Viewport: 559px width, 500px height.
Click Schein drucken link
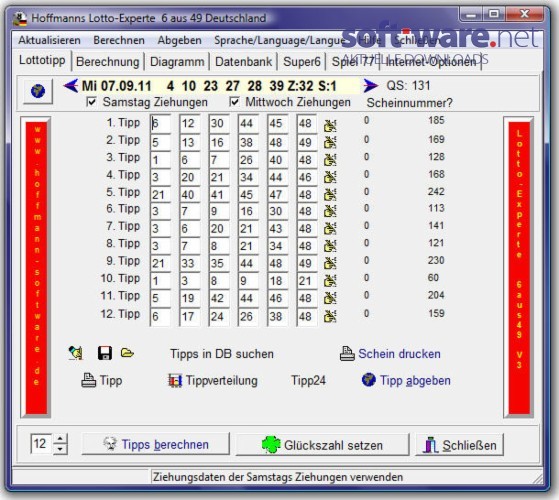tap(399, 354)
